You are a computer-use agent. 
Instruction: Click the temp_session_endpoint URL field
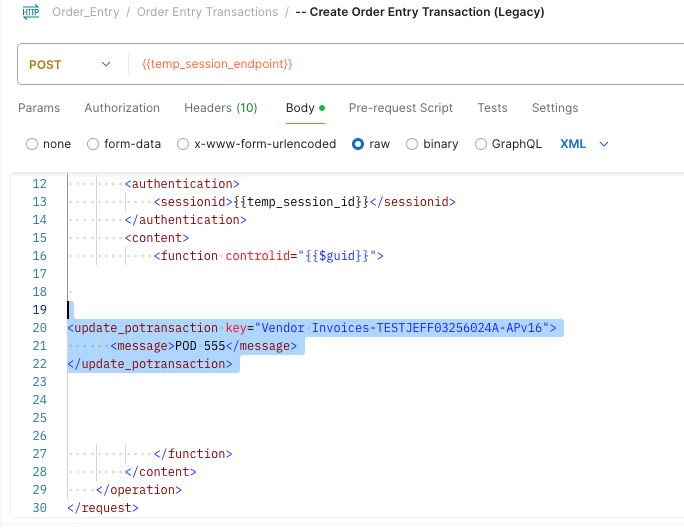click(x=217, y=64)
